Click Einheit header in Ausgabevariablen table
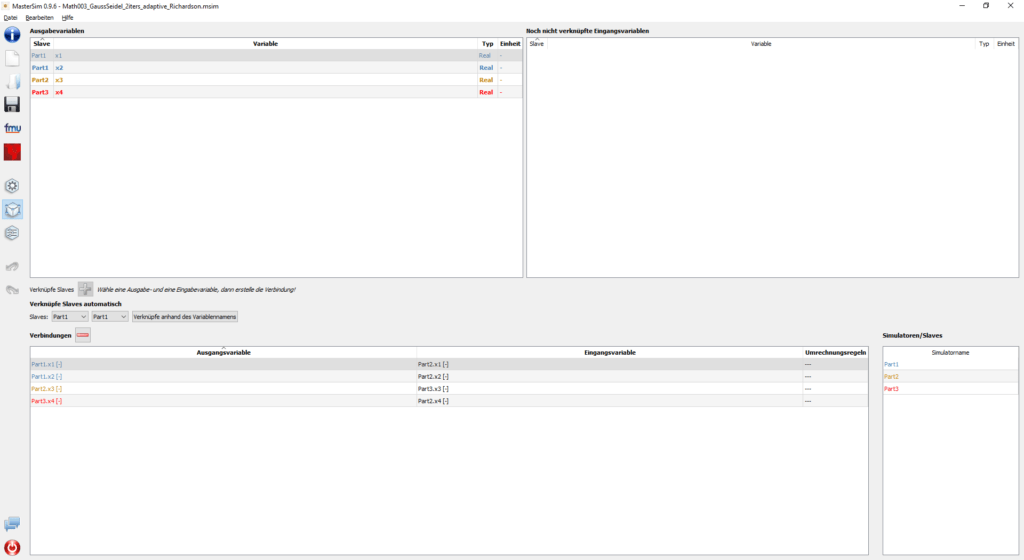 [510, 44]
